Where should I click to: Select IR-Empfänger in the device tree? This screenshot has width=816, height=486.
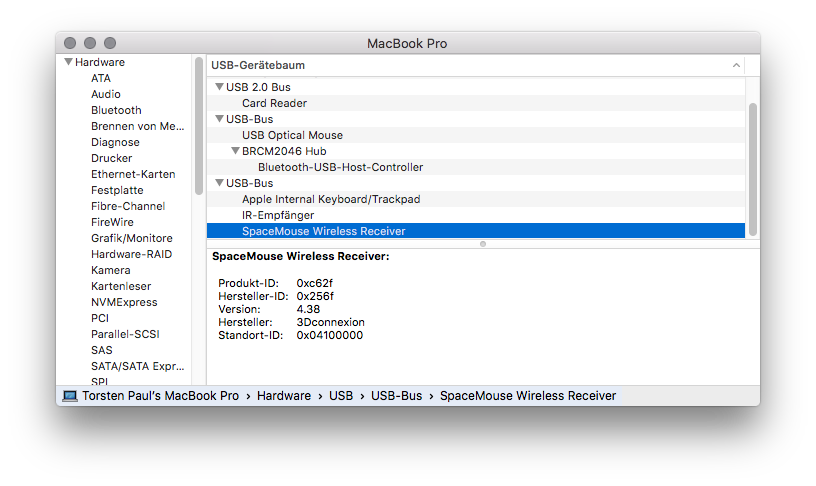pos(278,215)
